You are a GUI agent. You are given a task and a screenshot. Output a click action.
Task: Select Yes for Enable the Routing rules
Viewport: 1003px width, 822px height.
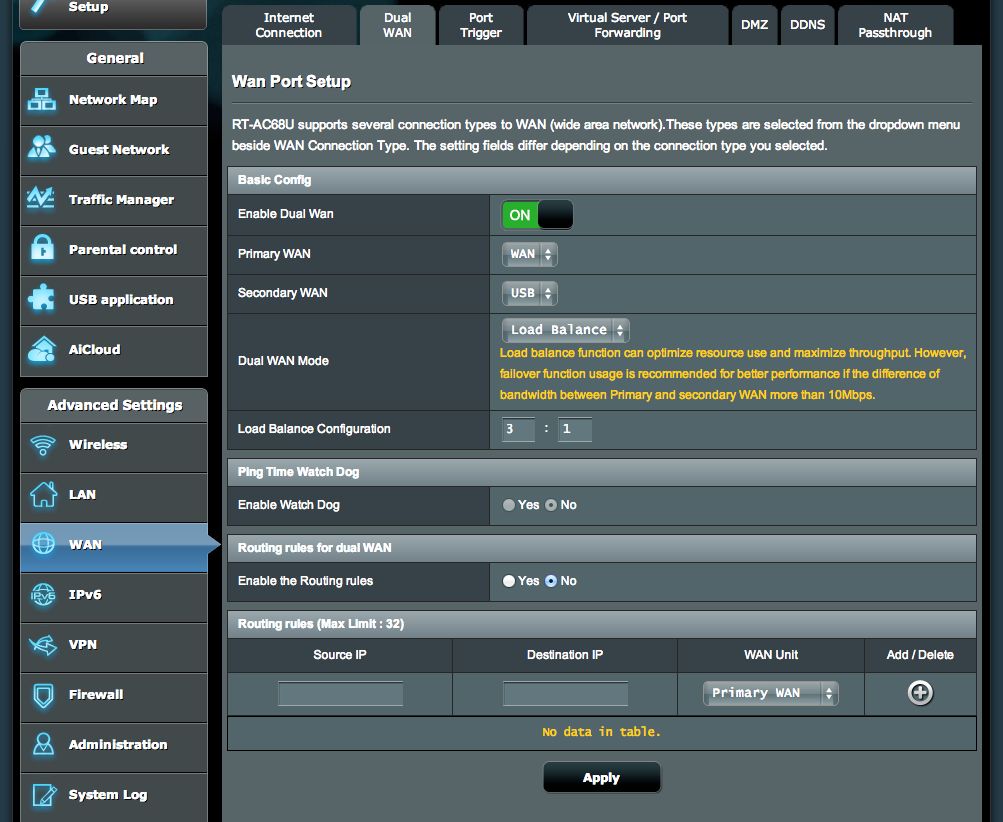(x=509, y=581)
